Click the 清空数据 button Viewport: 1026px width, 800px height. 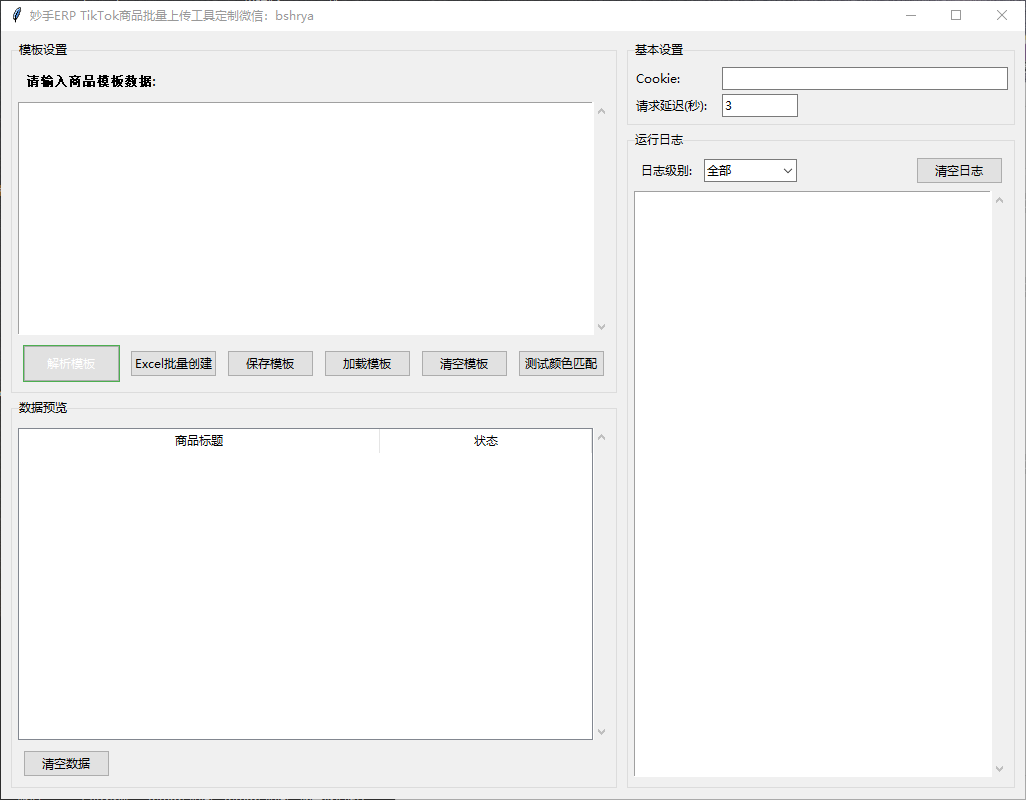tap(66, 764)
